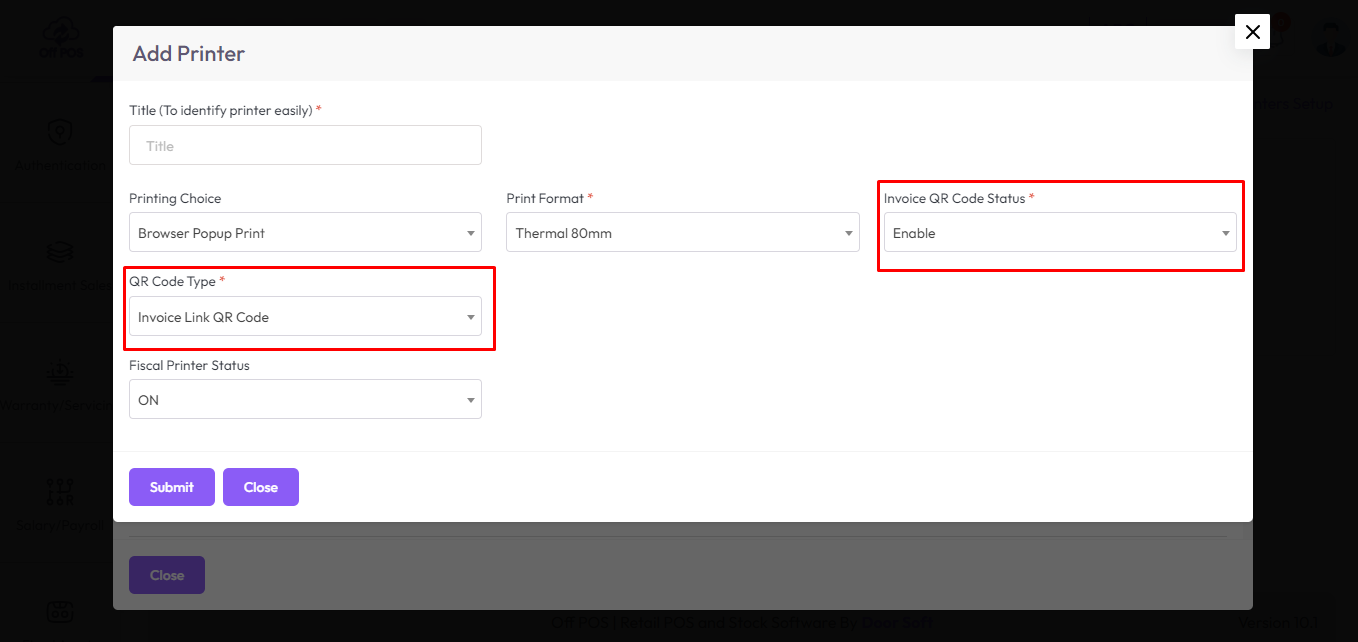Click the Warranty Service icon in the sidebar
The image size is (1358, 642).
pos(60,372)
